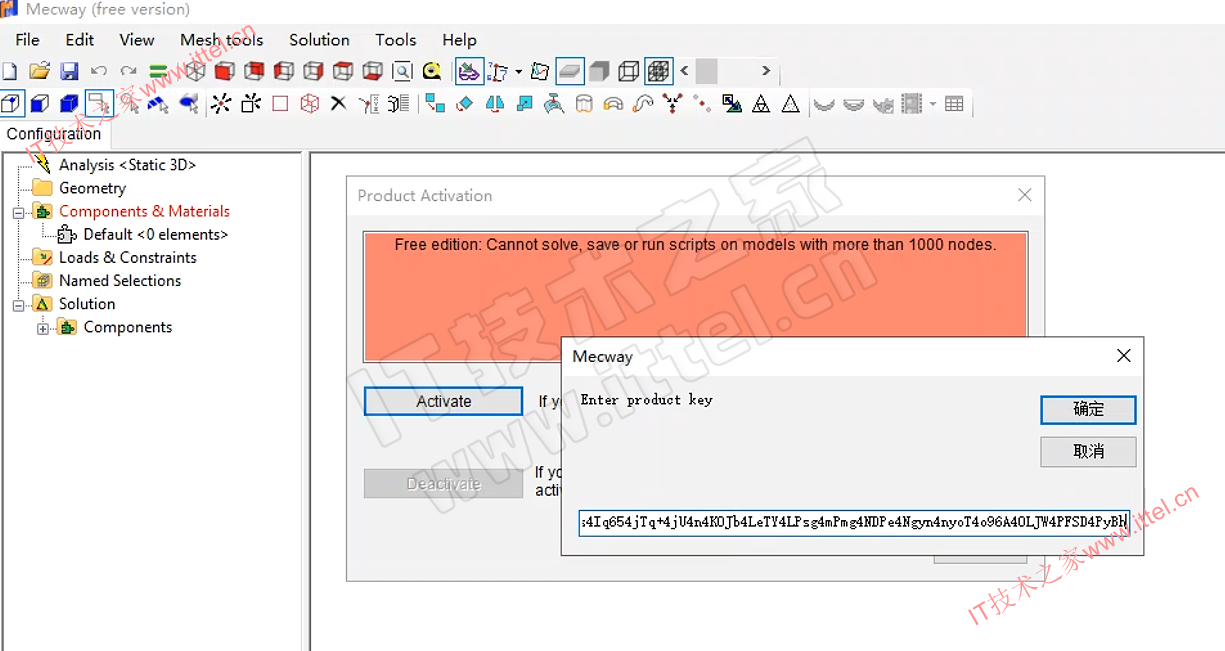Toggle rectangle selection mode

[x=99, y=103]
